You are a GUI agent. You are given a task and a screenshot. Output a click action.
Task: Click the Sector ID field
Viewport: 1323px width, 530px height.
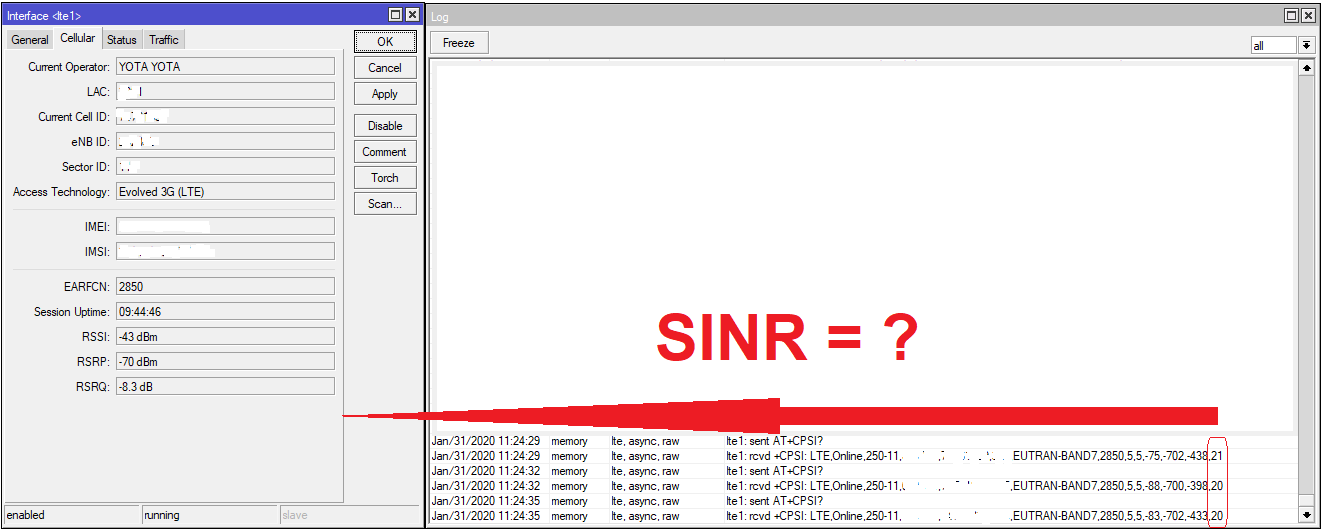(x=225, y=166)
